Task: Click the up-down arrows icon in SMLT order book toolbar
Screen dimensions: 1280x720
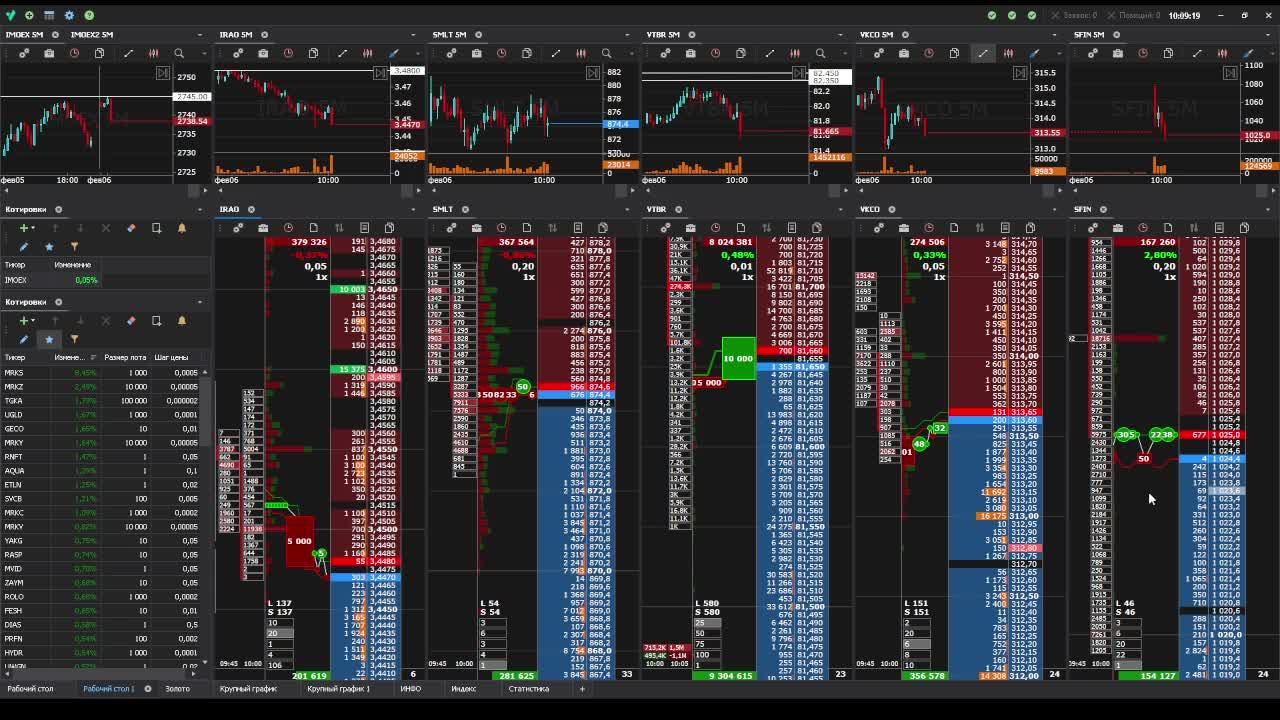Action: tap(552, 228)
